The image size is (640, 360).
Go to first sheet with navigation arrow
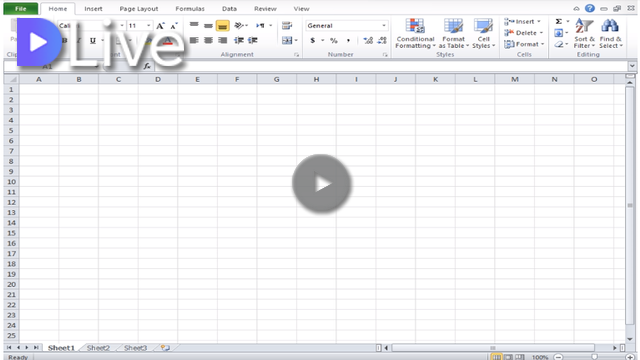9,347
